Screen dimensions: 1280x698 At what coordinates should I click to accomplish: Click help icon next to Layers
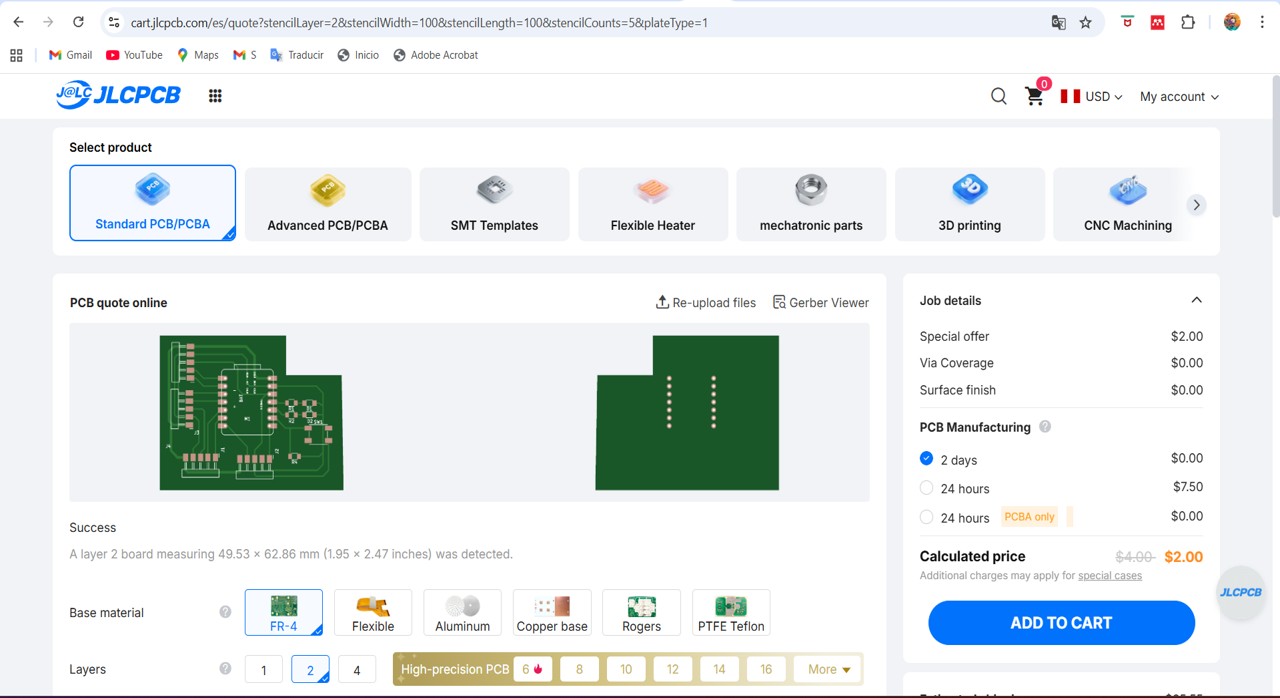[225, 669]
